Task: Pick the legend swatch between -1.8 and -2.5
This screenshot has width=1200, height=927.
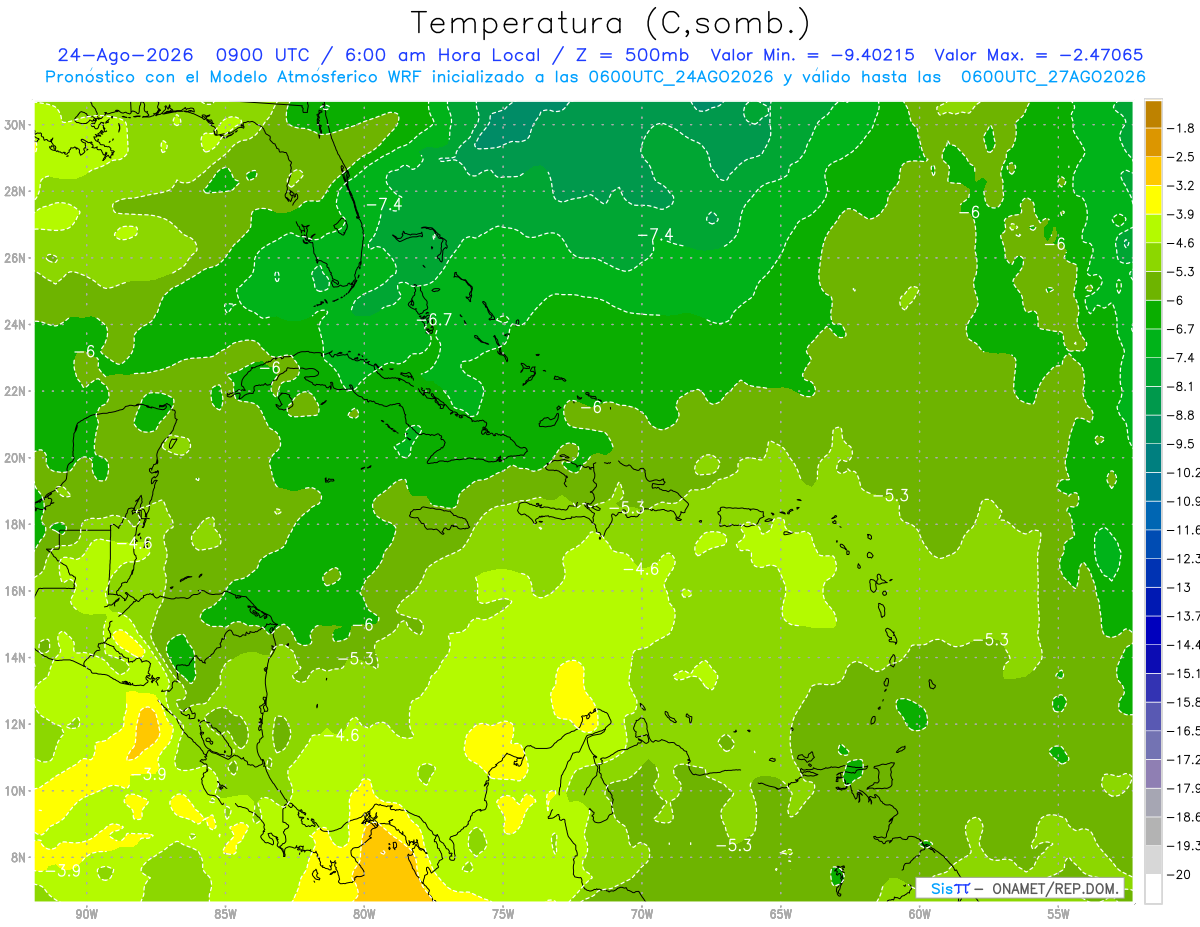Action: pos(1153,142)
